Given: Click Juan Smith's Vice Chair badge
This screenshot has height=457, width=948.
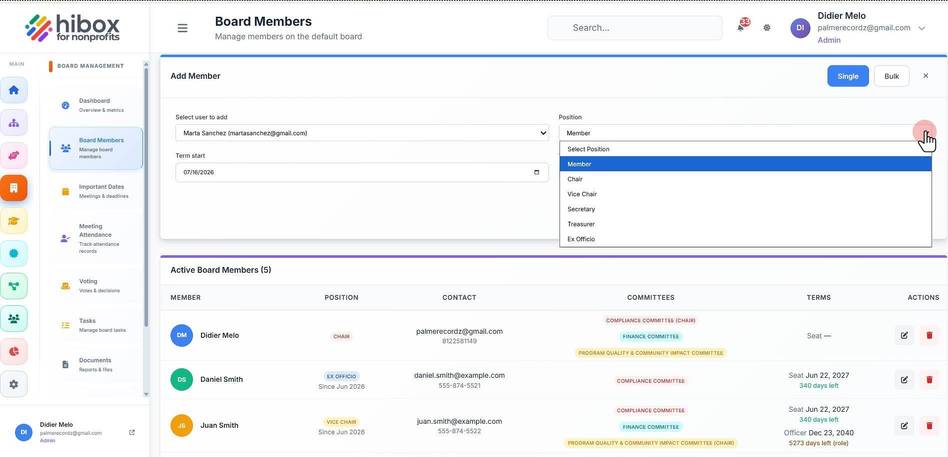Looking at the screenshot, I should point(342,422).
